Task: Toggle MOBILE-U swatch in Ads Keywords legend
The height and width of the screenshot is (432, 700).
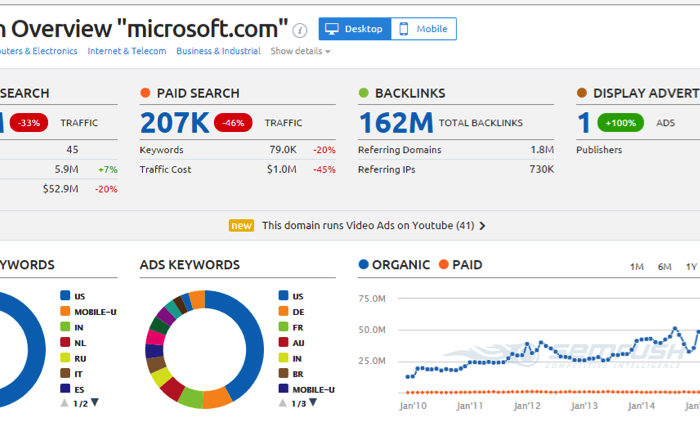Action: point(283,388)
